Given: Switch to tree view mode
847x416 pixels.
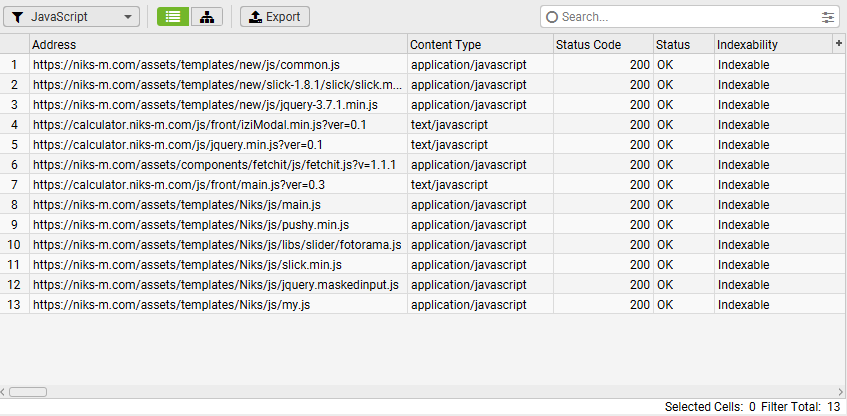Looking at the screenshot, I should [206, 17].
